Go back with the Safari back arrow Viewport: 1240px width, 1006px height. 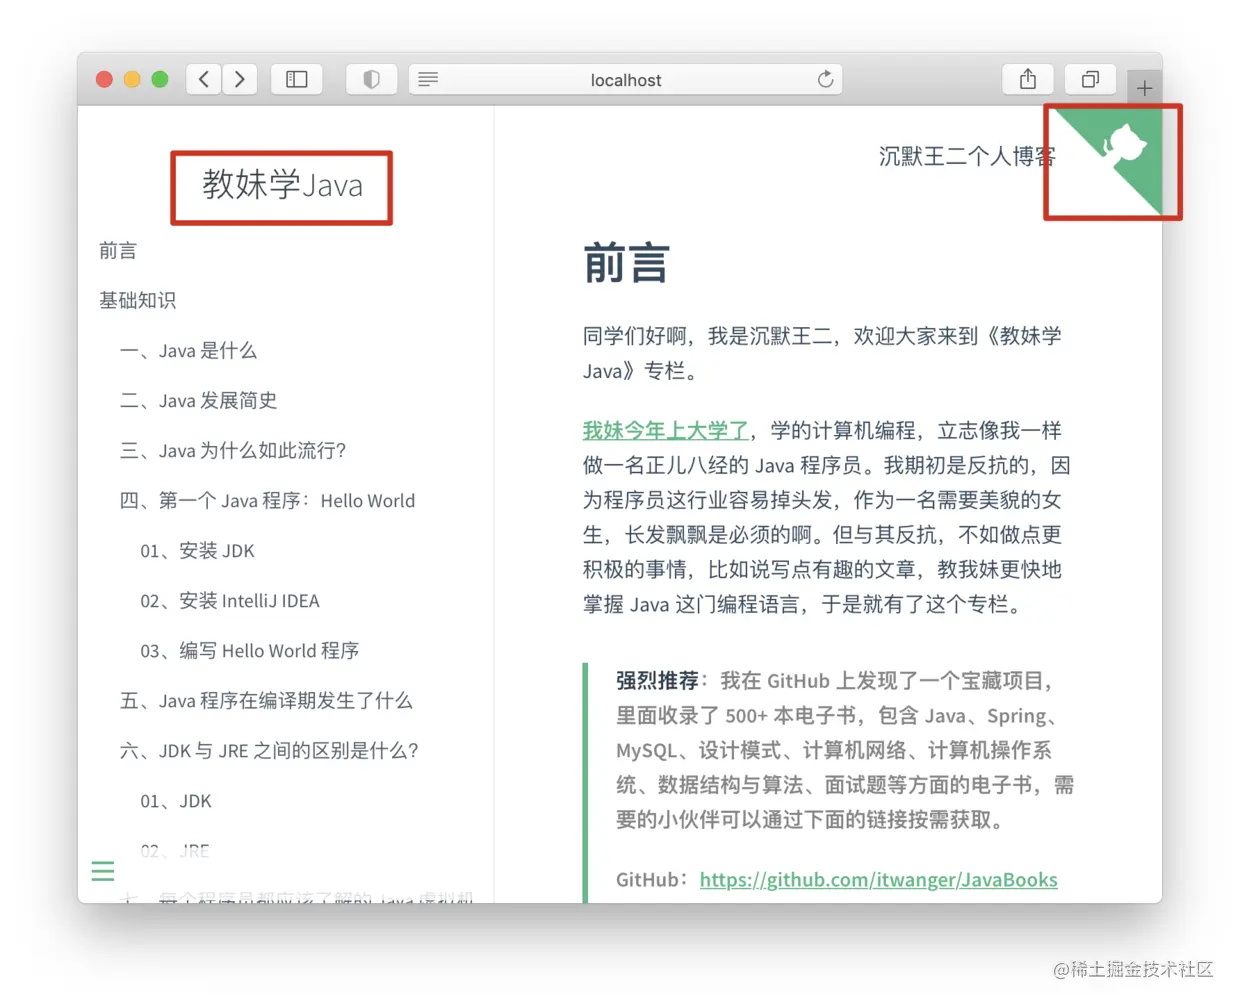[x=204, y=79]
